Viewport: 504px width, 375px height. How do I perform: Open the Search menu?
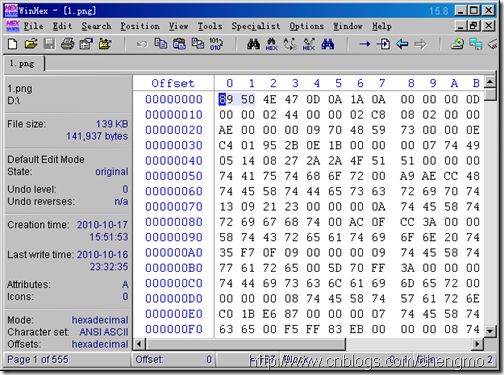[96, 26]
